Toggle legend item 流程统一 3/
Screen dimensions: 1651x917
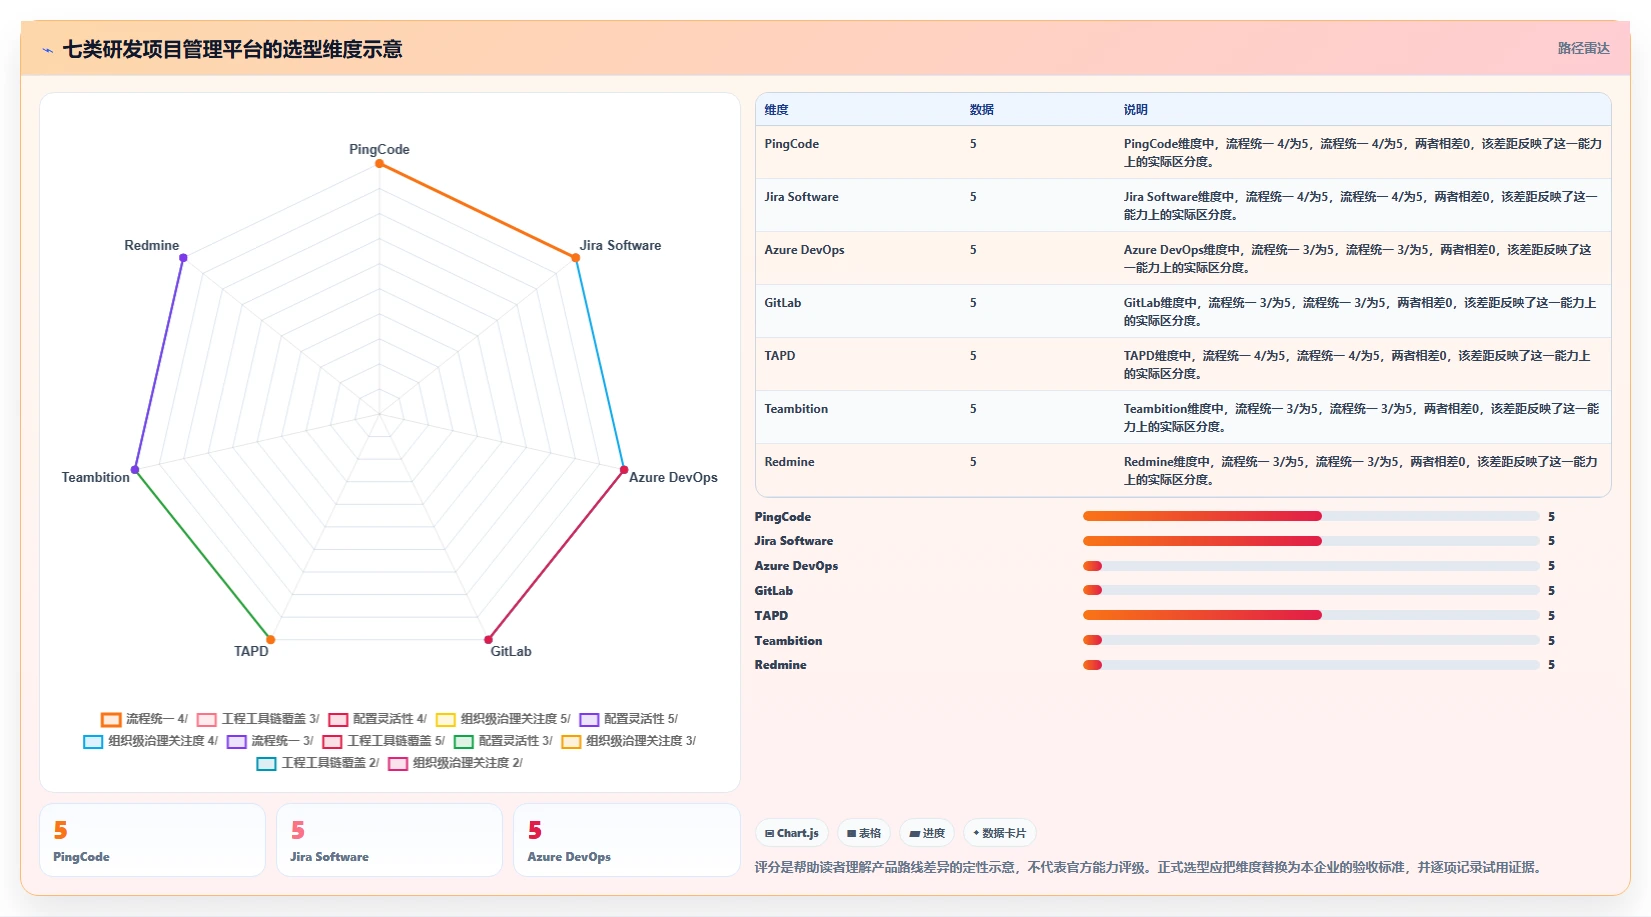pos(270,741)
